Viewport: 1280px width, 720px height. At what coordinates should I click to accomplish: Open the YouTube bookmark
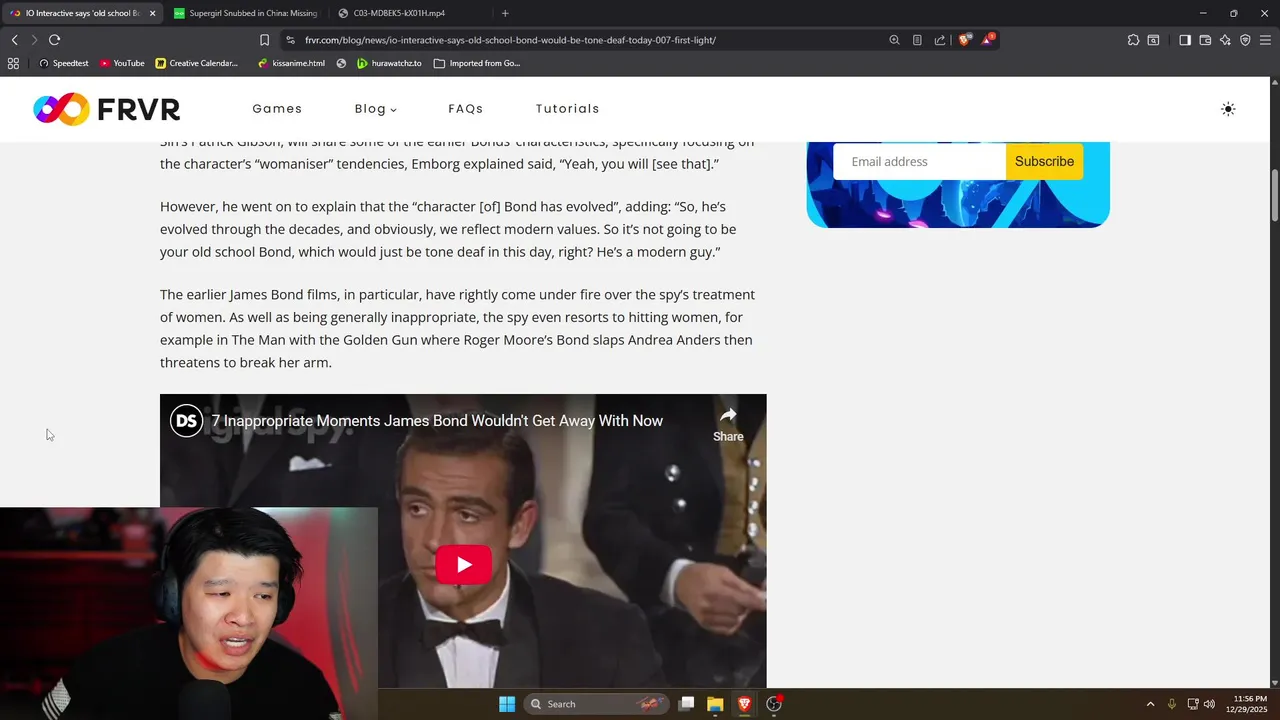click(122, 63)
